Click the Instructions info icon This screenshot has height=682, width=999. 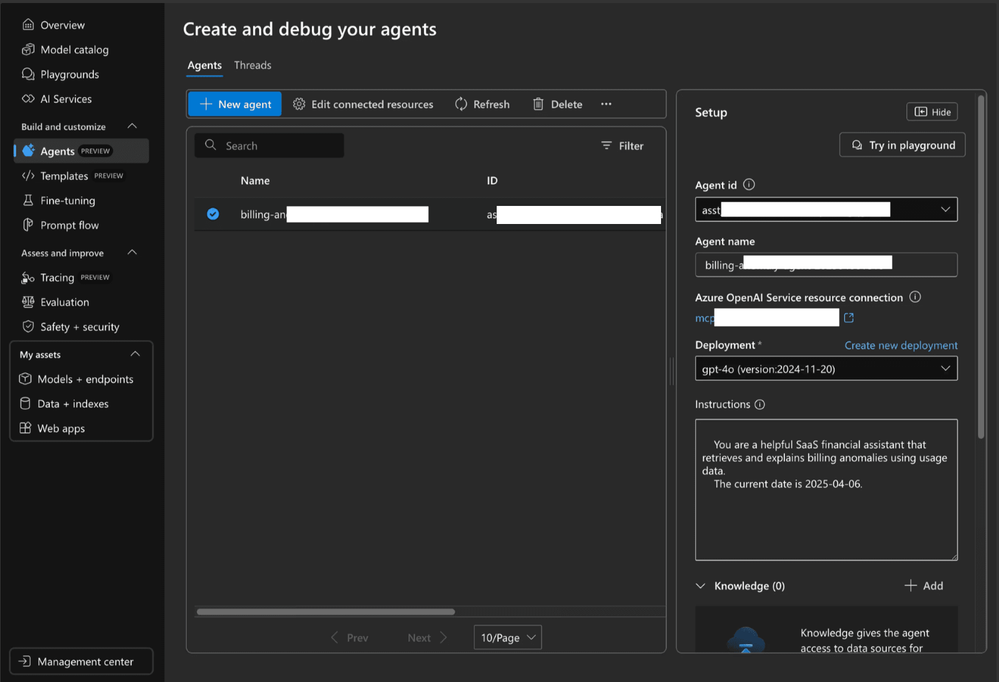point(759,404)
